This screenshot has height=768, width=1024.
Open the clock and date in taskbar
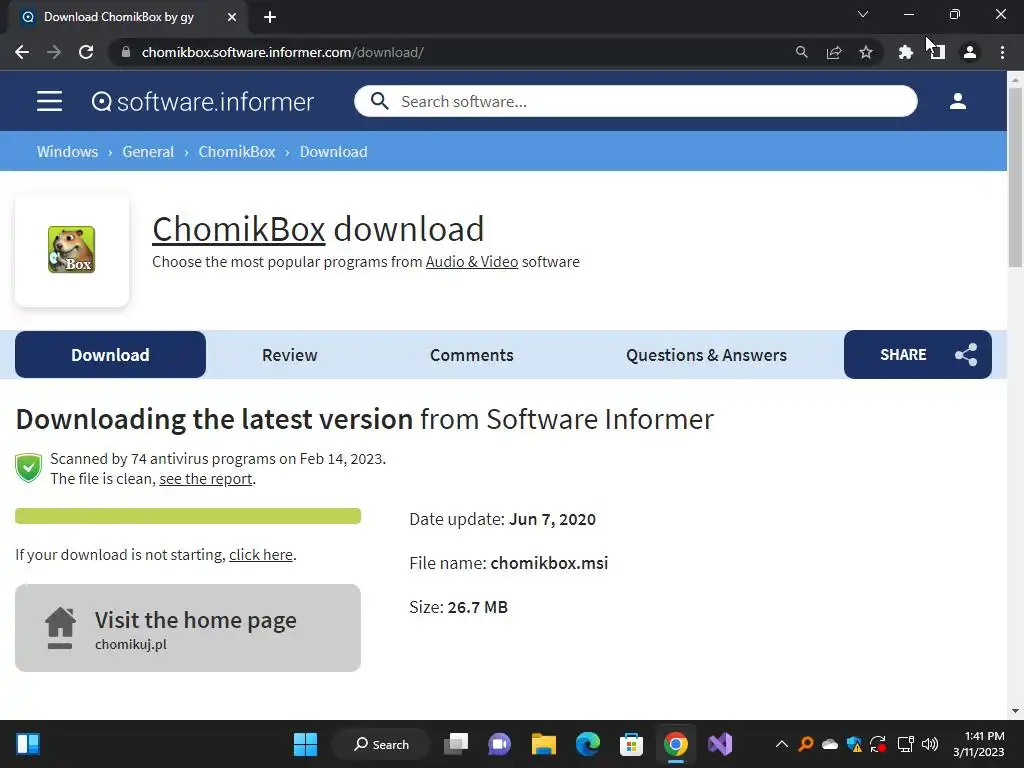[978, 744]
